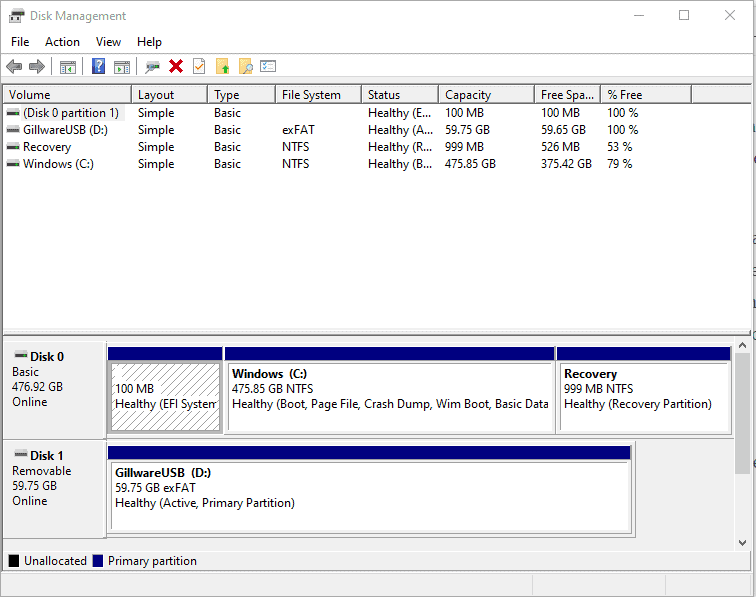Click the Forward arrow in the toolbar
This screenshot has height=597, width=756.
point(37,66)
